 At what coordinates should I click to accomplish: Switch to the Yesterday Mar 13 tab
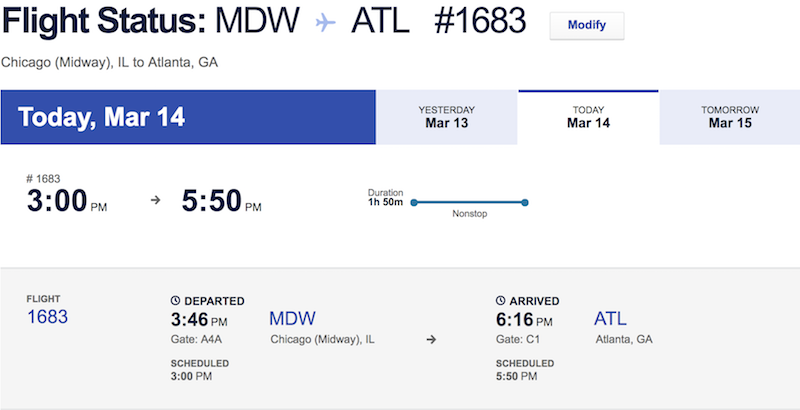pos(446,117)
